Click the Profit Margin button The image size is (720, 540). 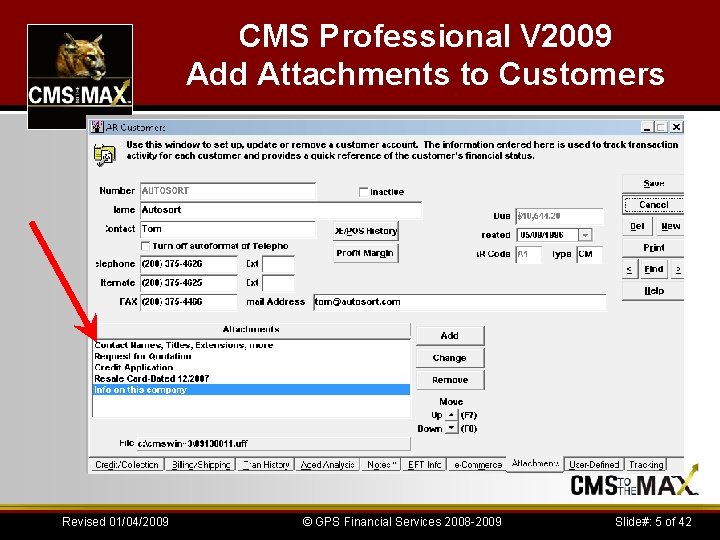pyautogui.click(x=366, y=253)
